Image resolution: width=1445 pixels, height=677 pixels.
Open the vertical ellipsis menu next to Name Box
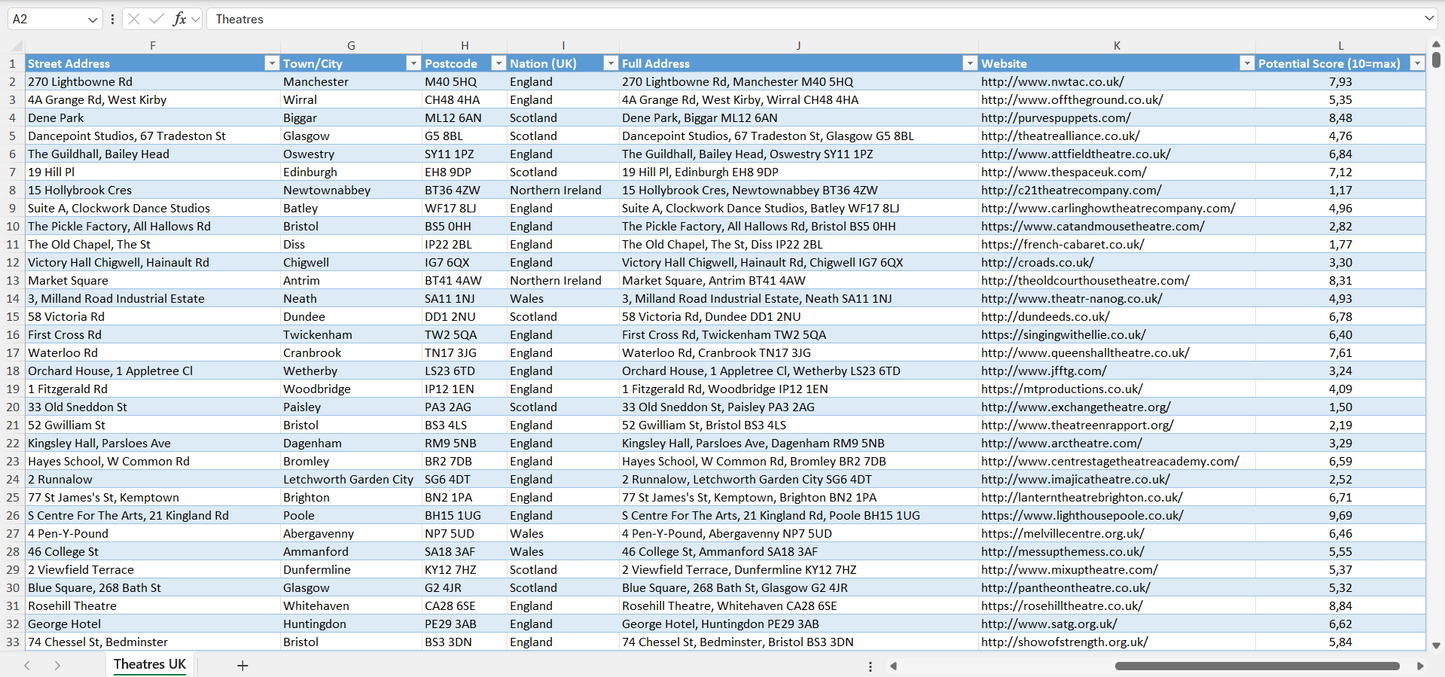point(112,18)
